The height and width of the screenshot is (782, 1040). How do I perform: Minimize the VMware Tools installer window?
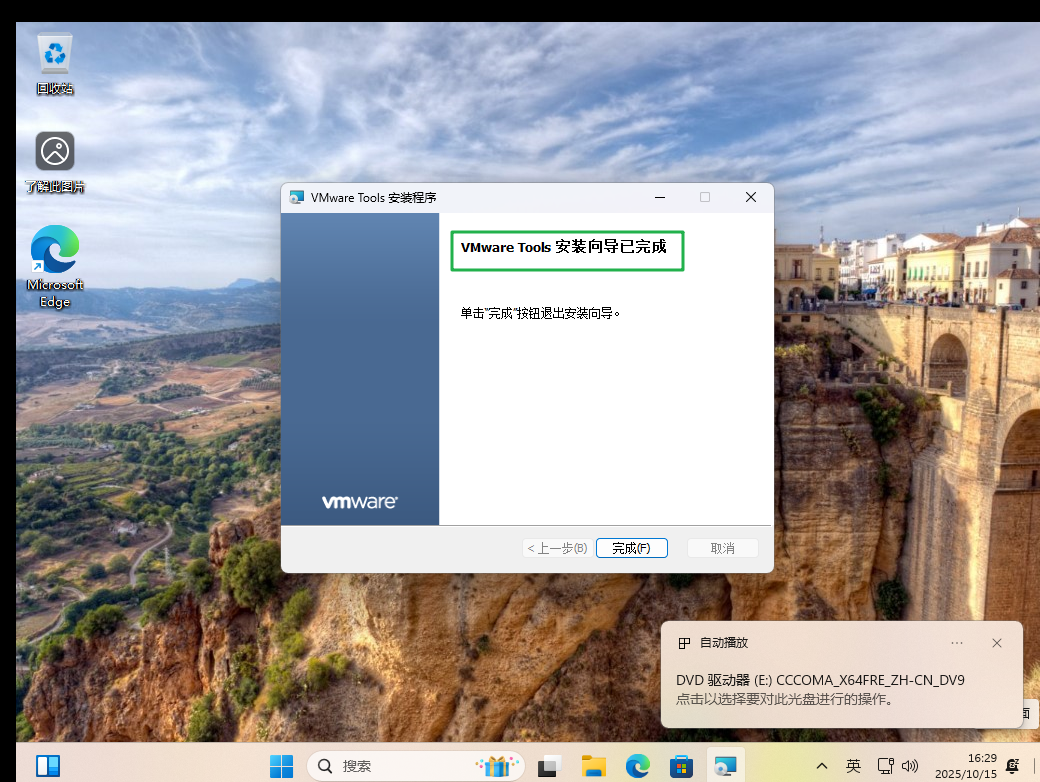660,198
